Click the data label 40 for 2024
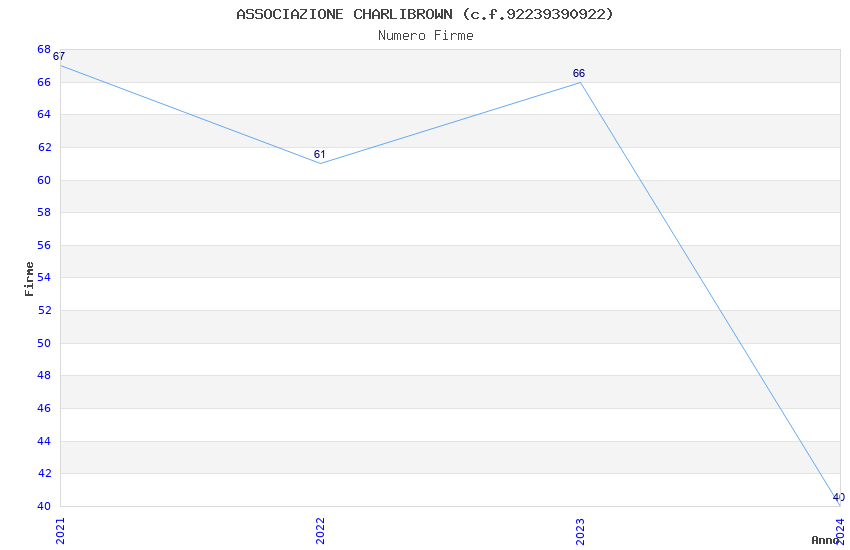Viewport: 850px width, 550px height. click(x=838, y=497)
